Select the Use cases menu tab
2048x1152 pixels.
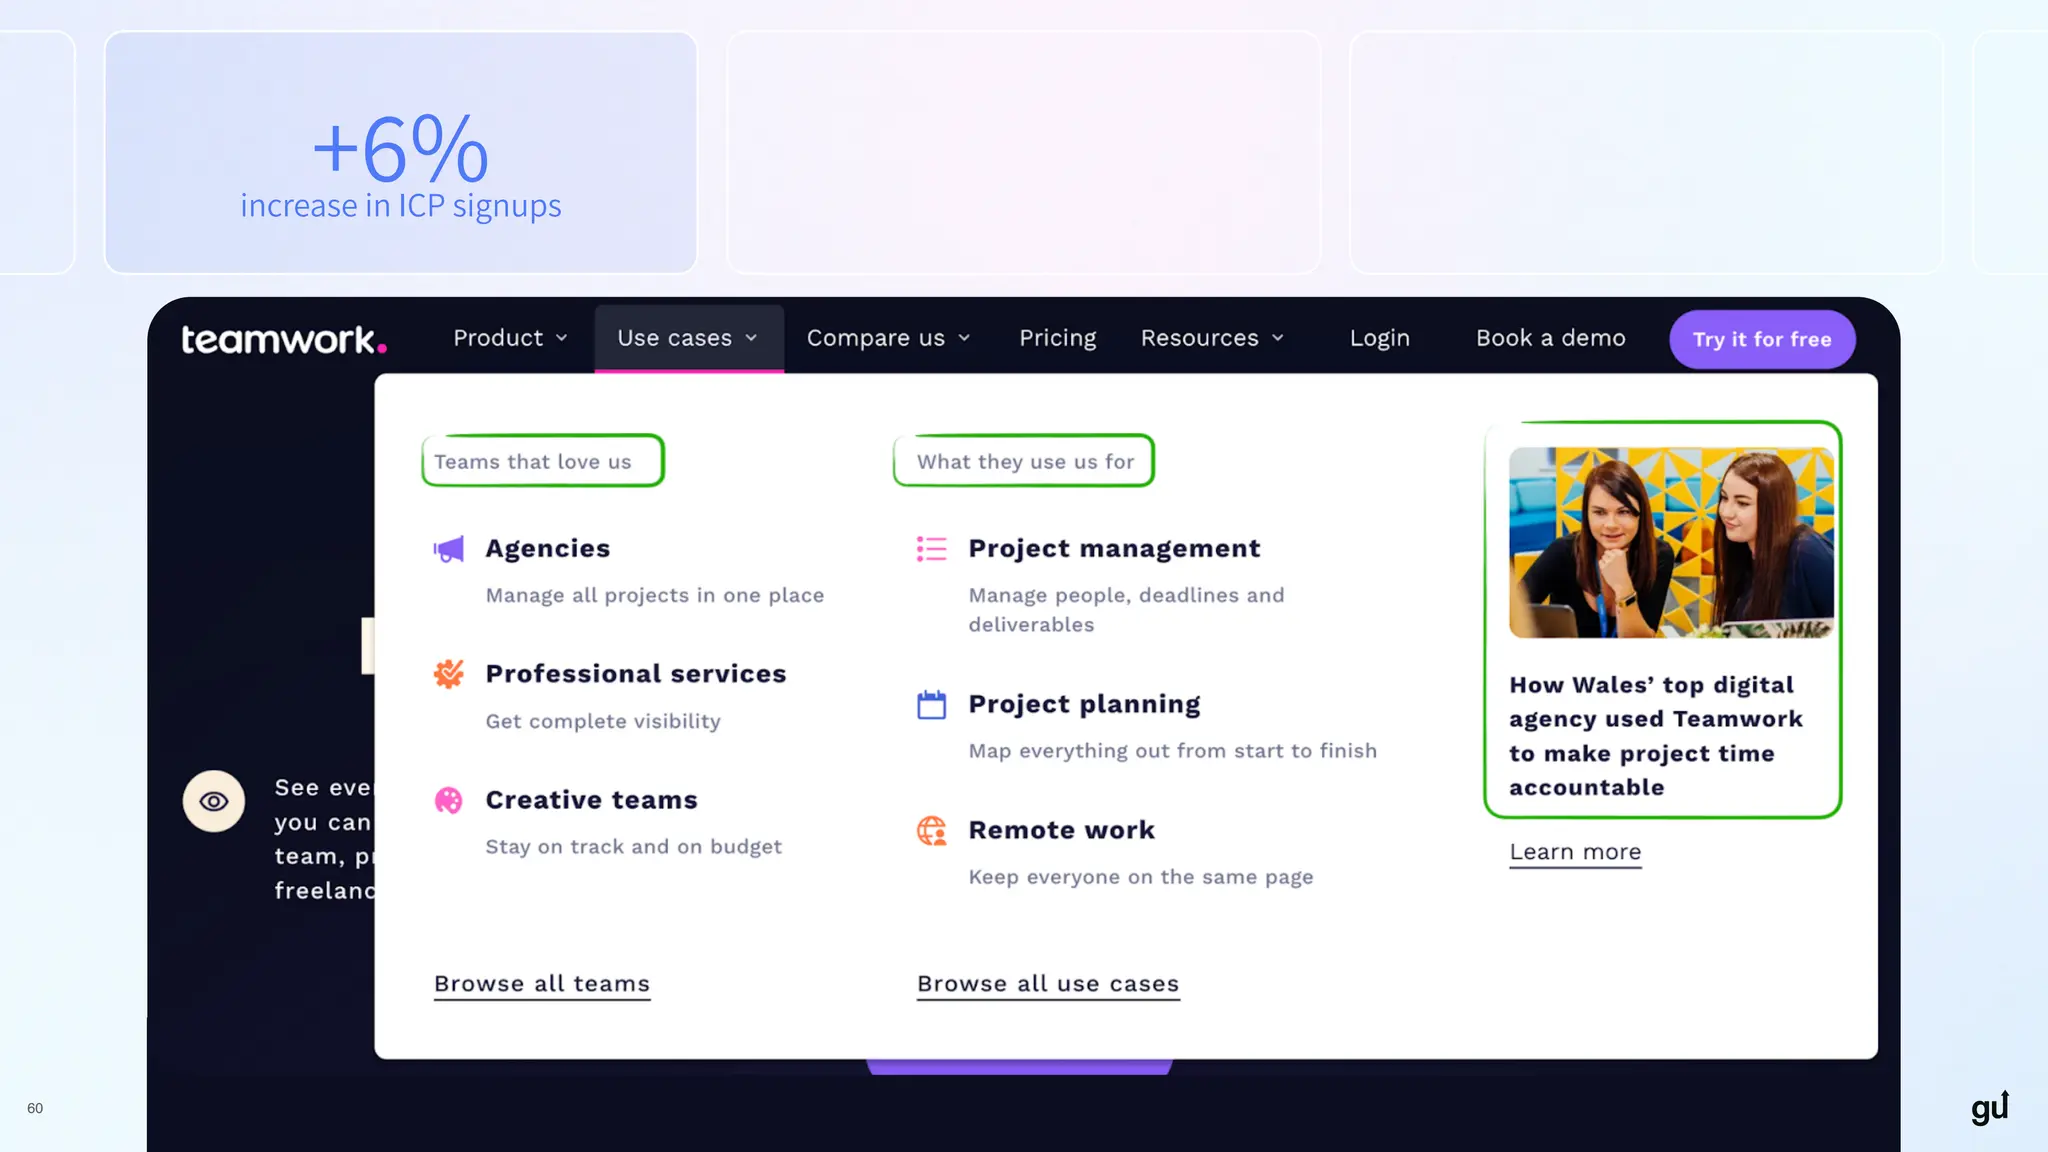689,338
